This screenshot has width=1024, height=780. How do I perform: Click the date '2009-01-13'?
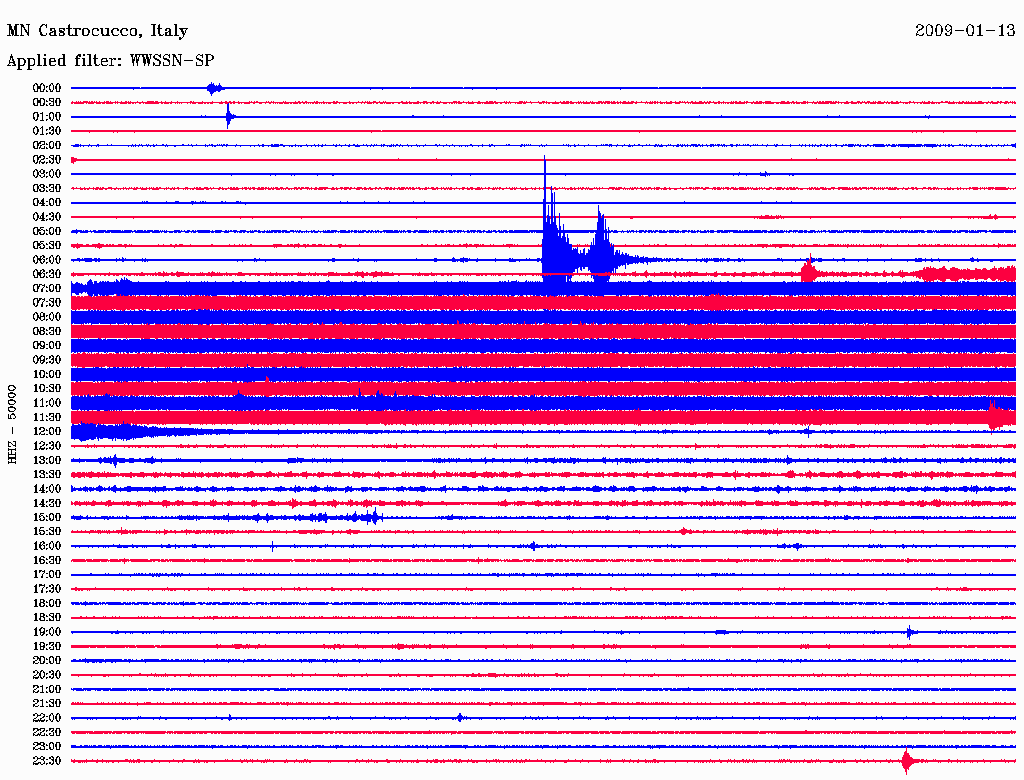coord(965,30)
